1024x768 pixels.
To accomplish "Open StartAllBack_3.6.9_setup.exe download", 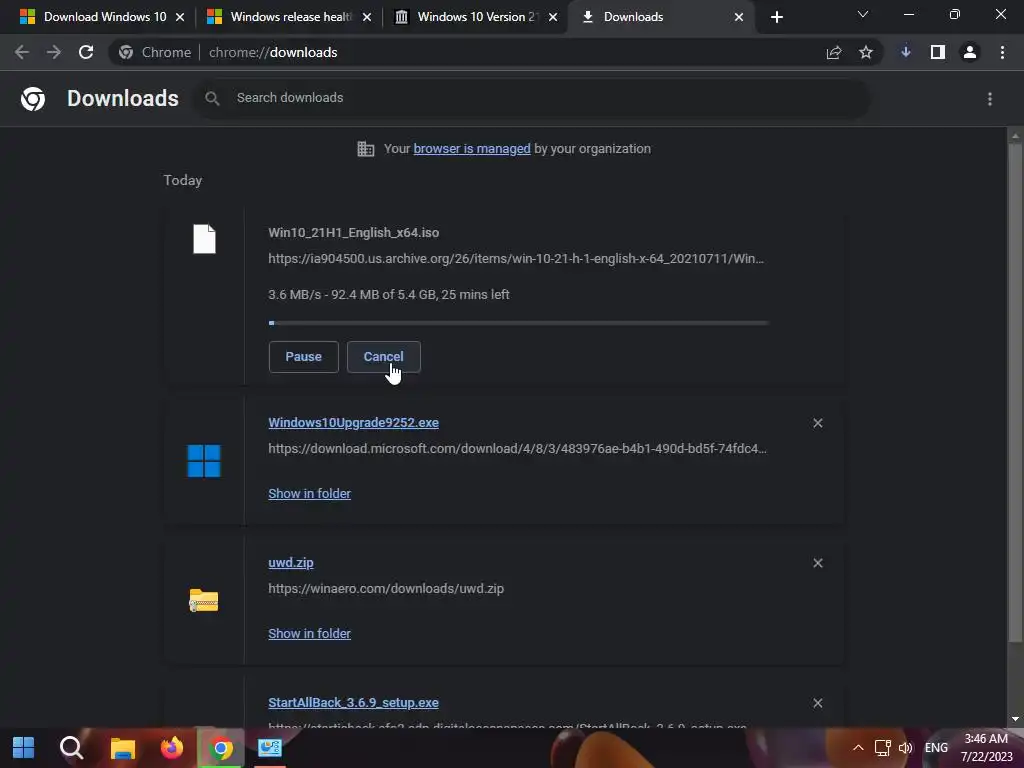I will pos(353,703).
